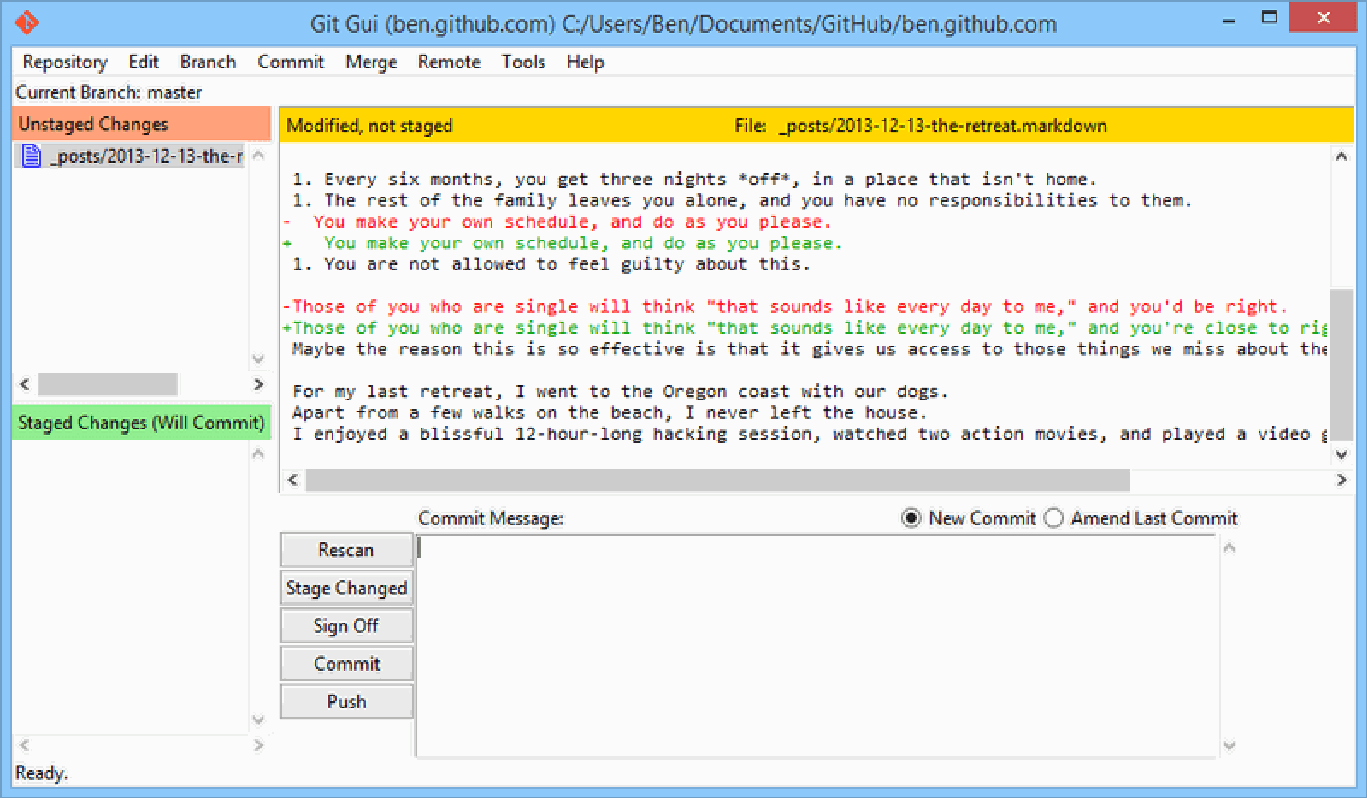
Task: Click the diff view scroll-right arrow
Action: click(1341, 481)
